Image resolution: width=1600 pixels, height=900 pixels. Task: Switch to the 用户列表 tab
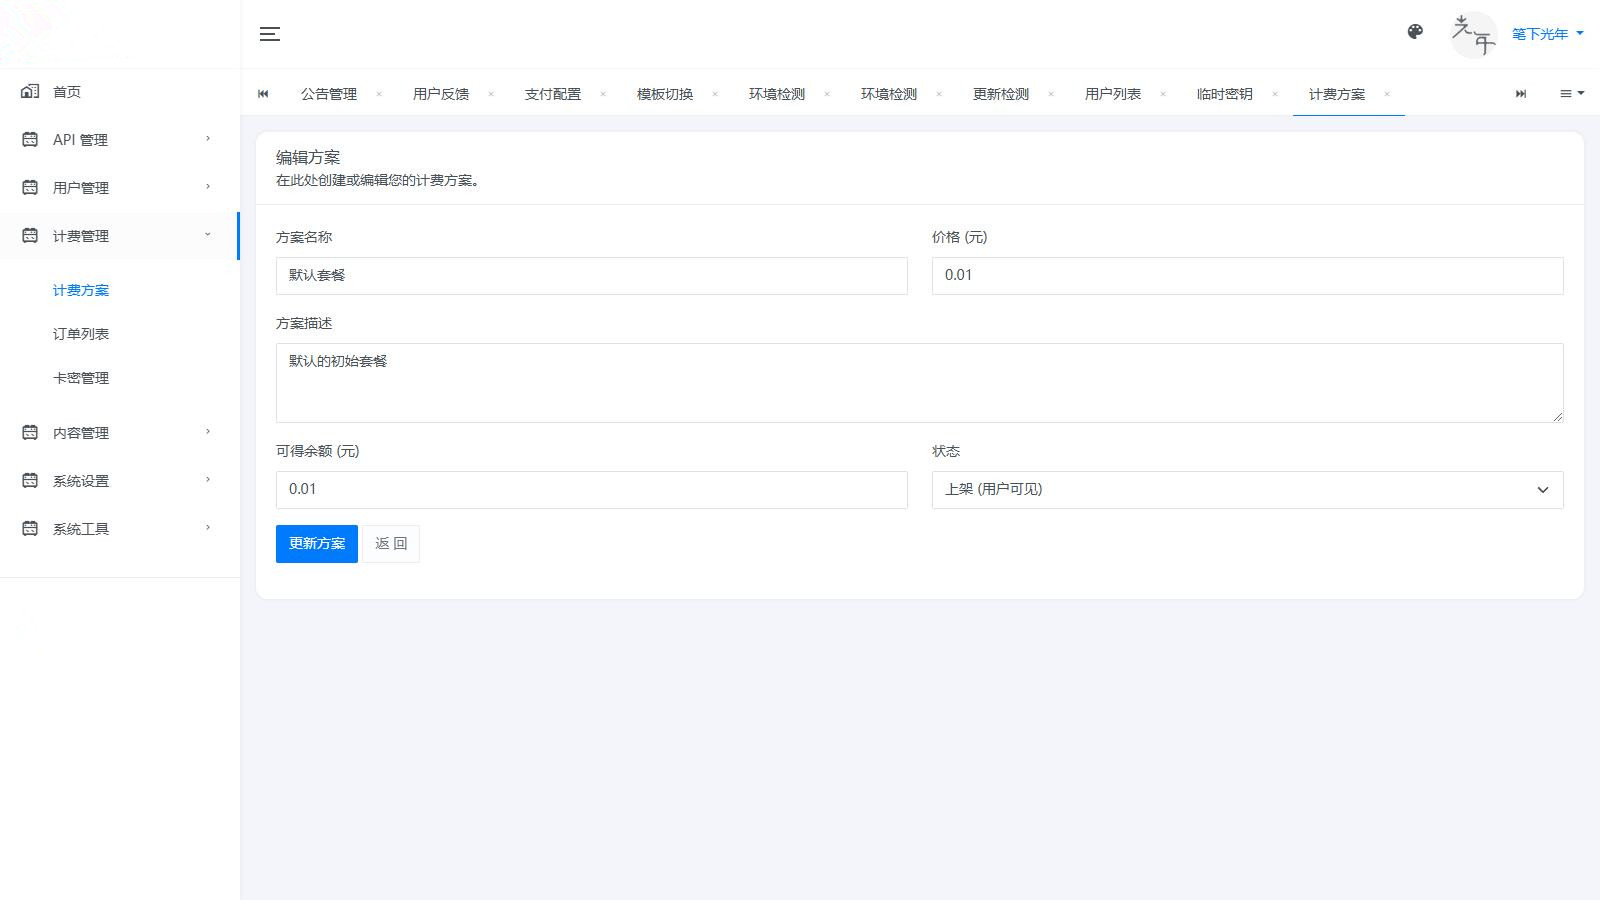pos(1112,94)
